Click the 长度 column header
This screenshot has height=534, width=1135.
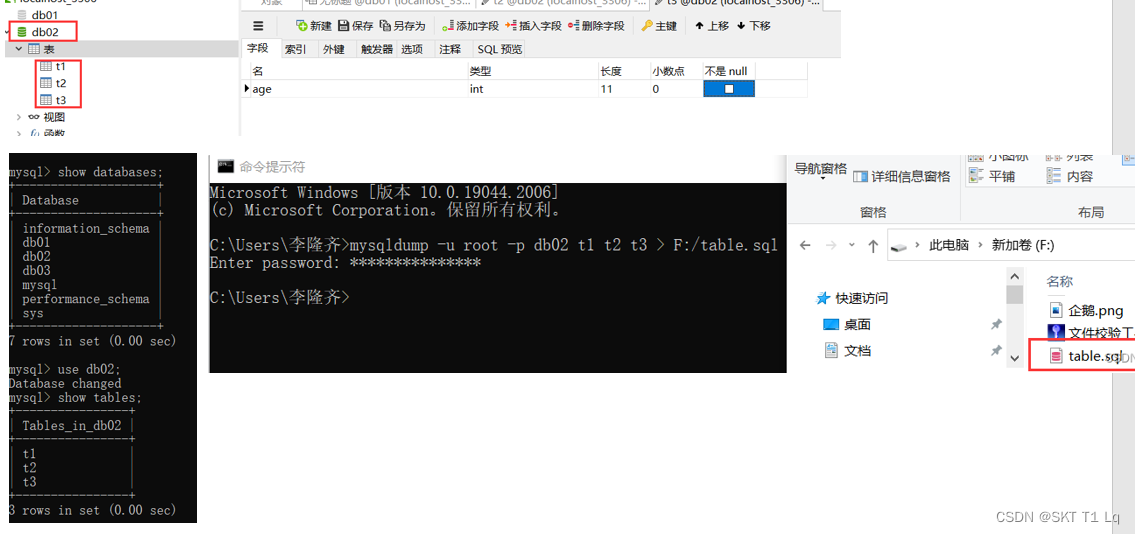click(x=623, y=71)
